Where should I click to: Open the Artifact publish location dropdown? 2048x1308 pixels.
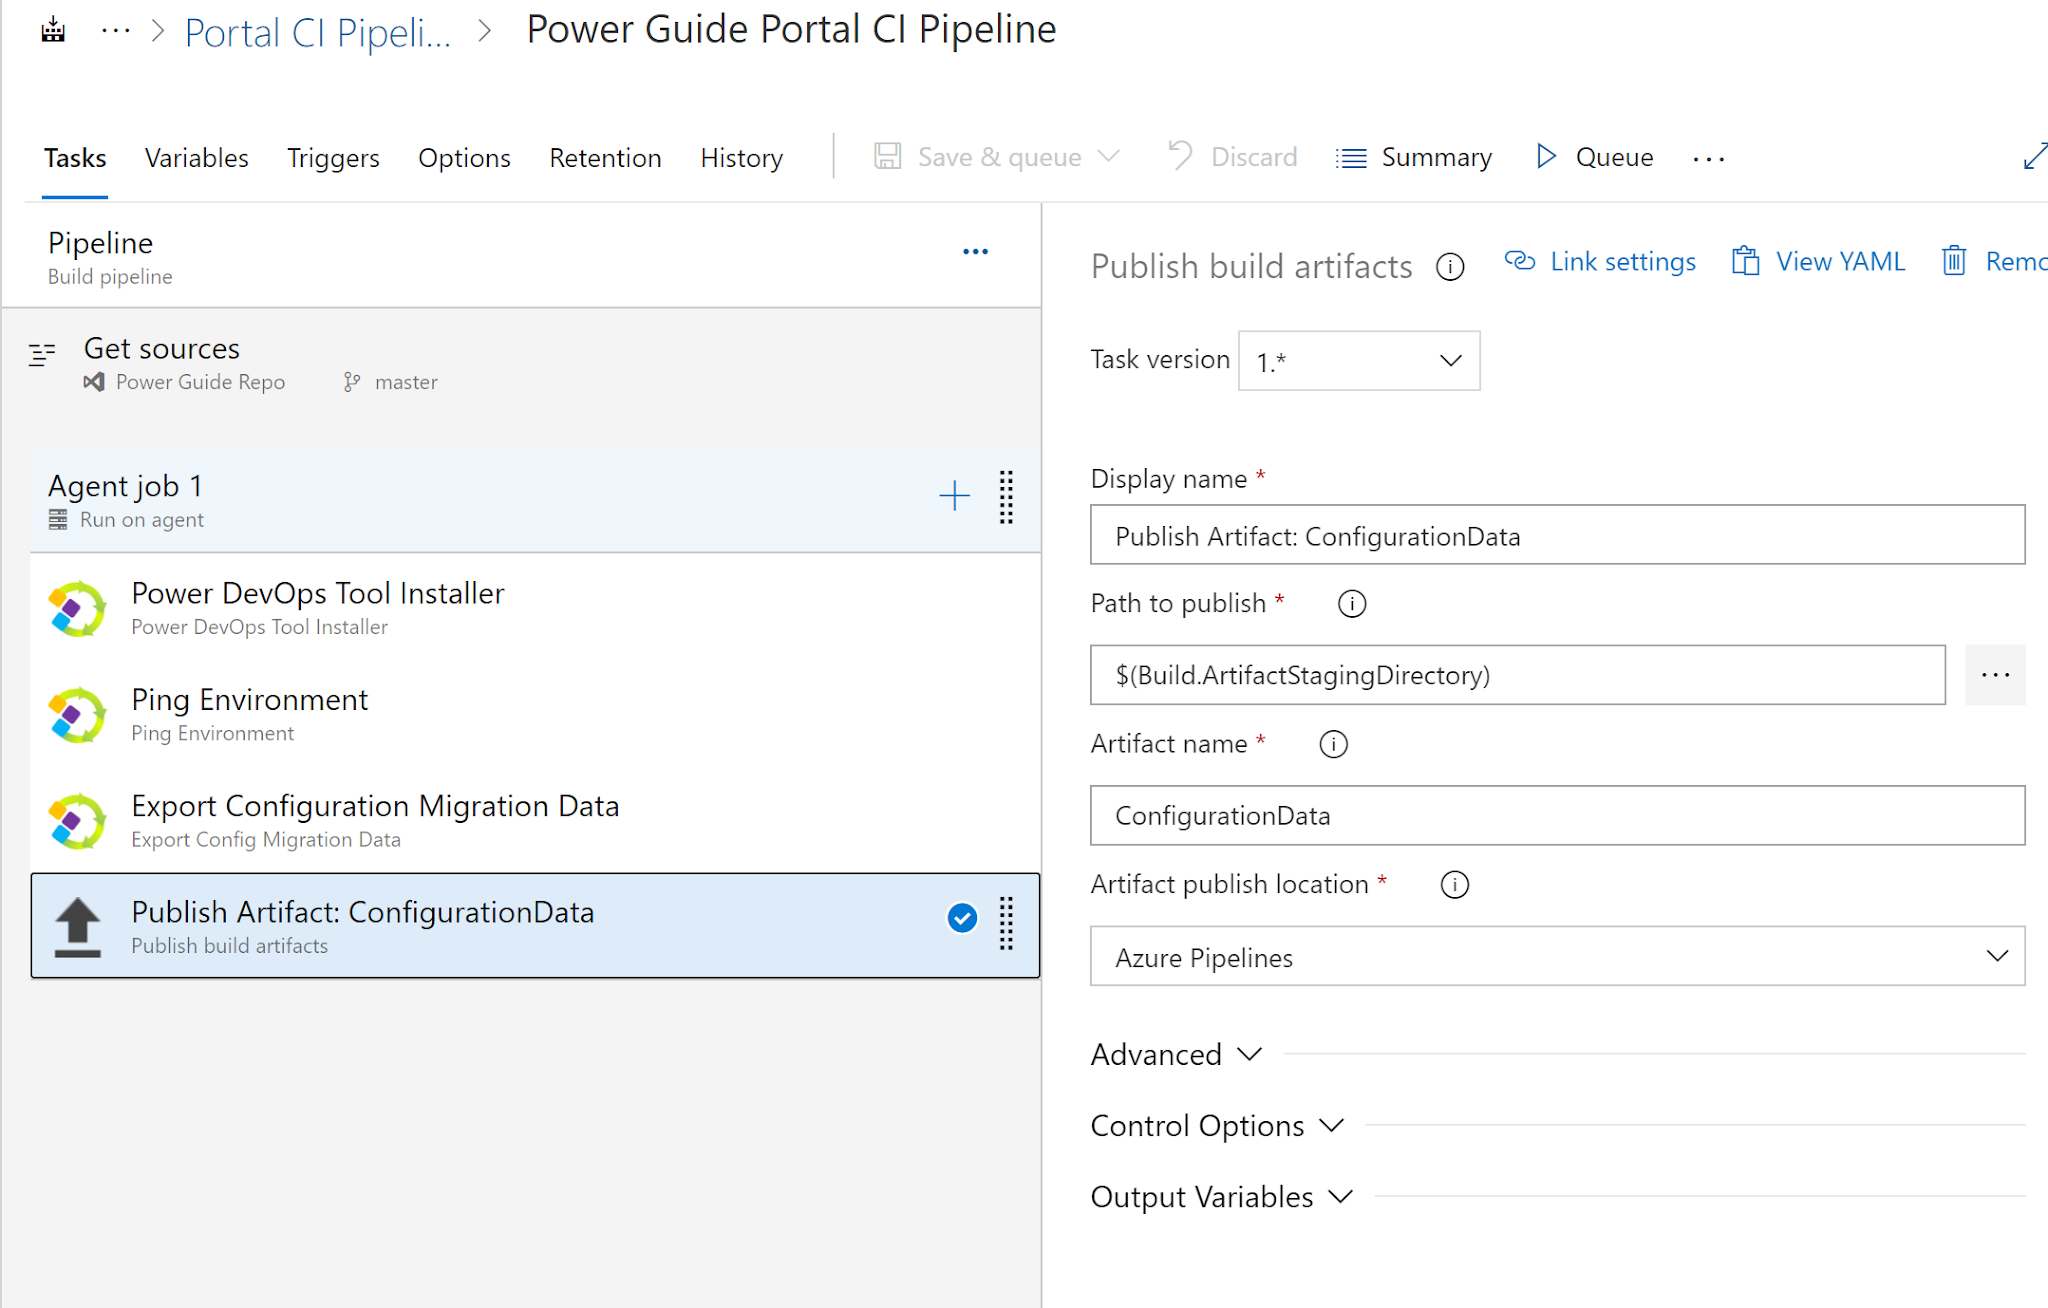[1556, 957]
